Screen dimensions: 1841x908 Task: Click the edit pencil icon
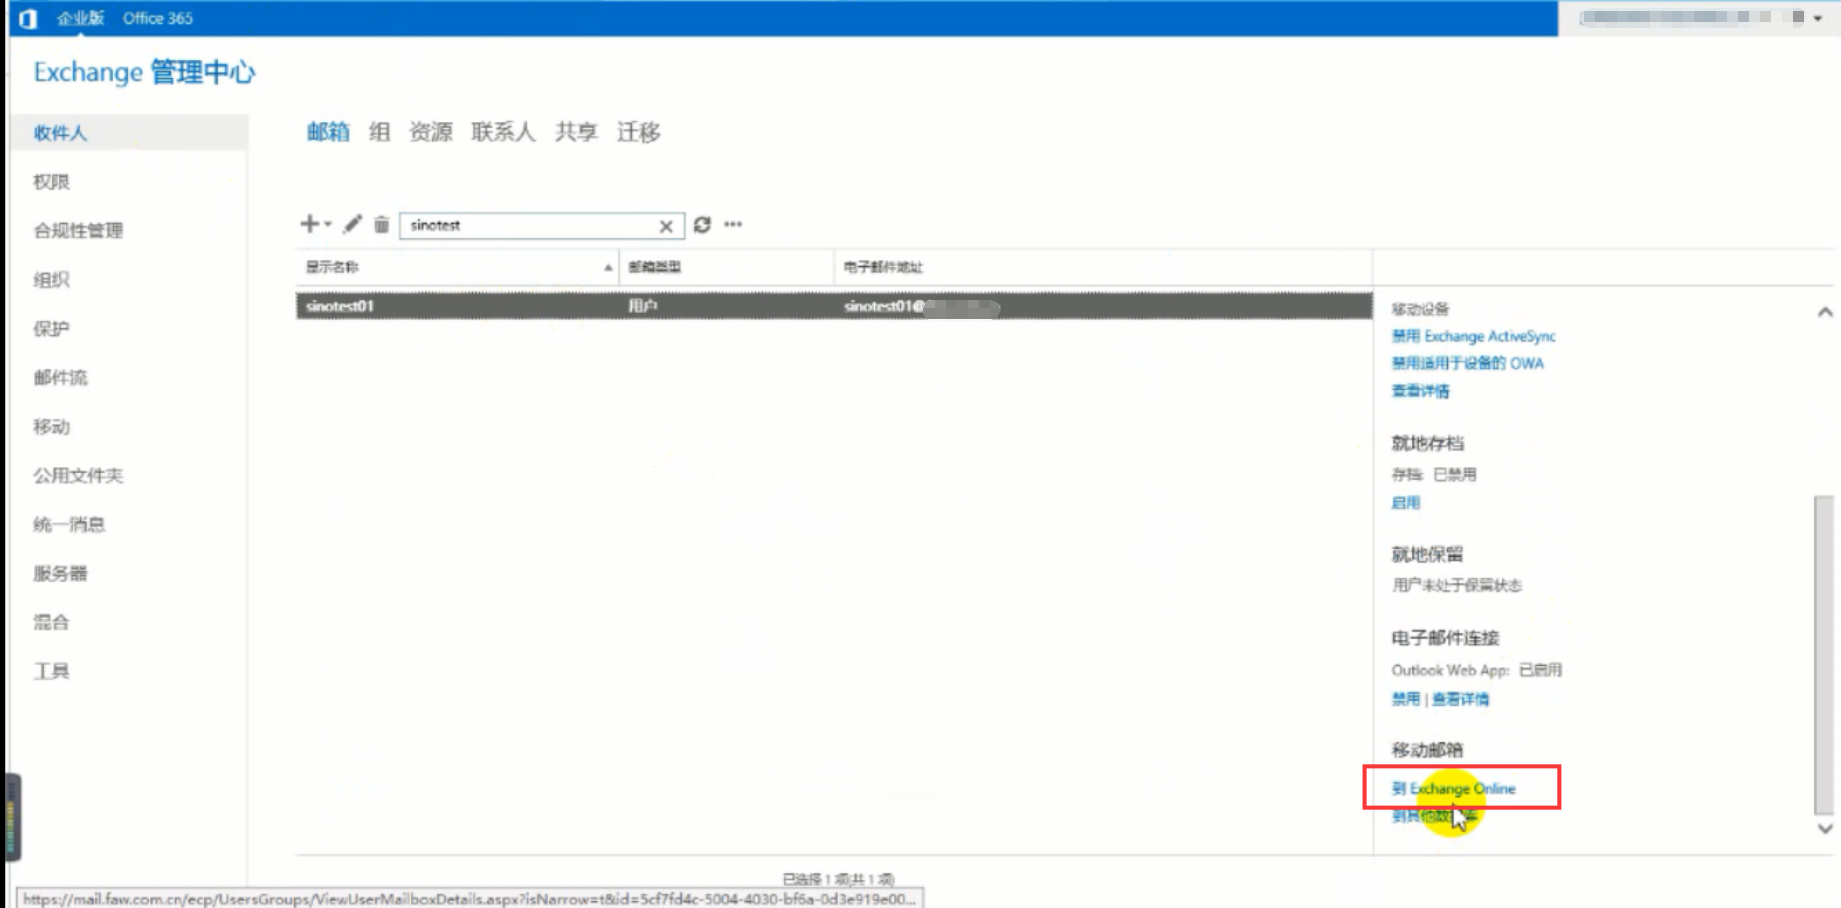tap(352, 224)
